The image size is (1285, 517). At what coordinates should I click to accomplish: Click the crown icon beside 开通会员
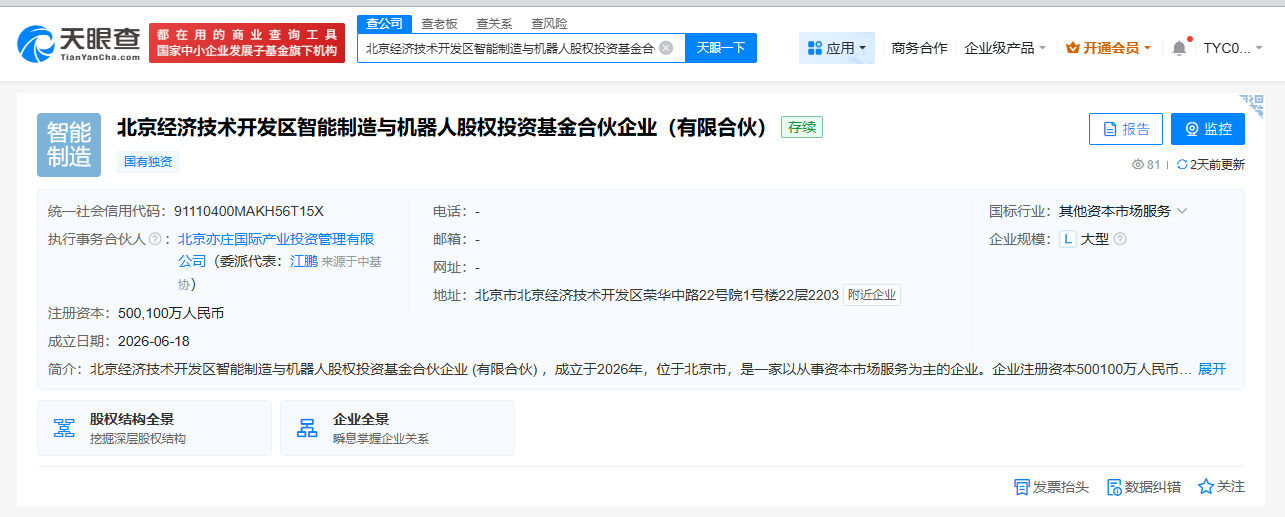(x=1073, y=47)
